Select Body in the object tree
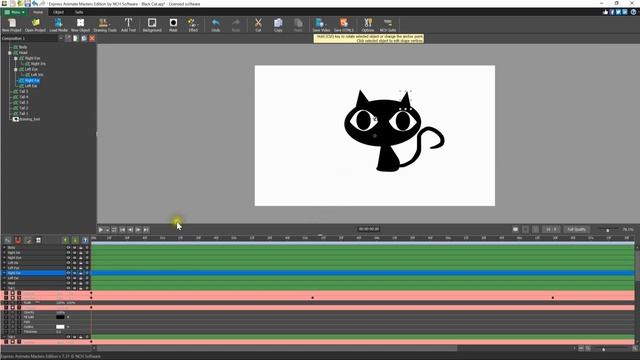This screenshot has height=360, width=640. 23,47
